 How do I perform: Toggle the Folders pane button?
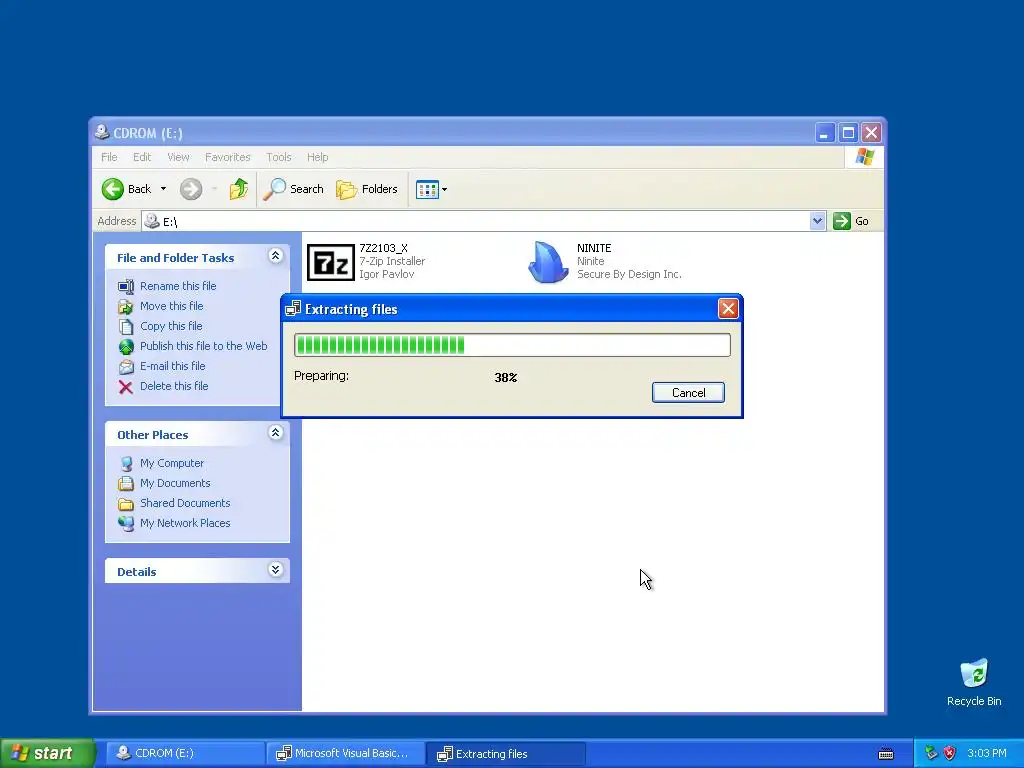(x=366, y=189)
